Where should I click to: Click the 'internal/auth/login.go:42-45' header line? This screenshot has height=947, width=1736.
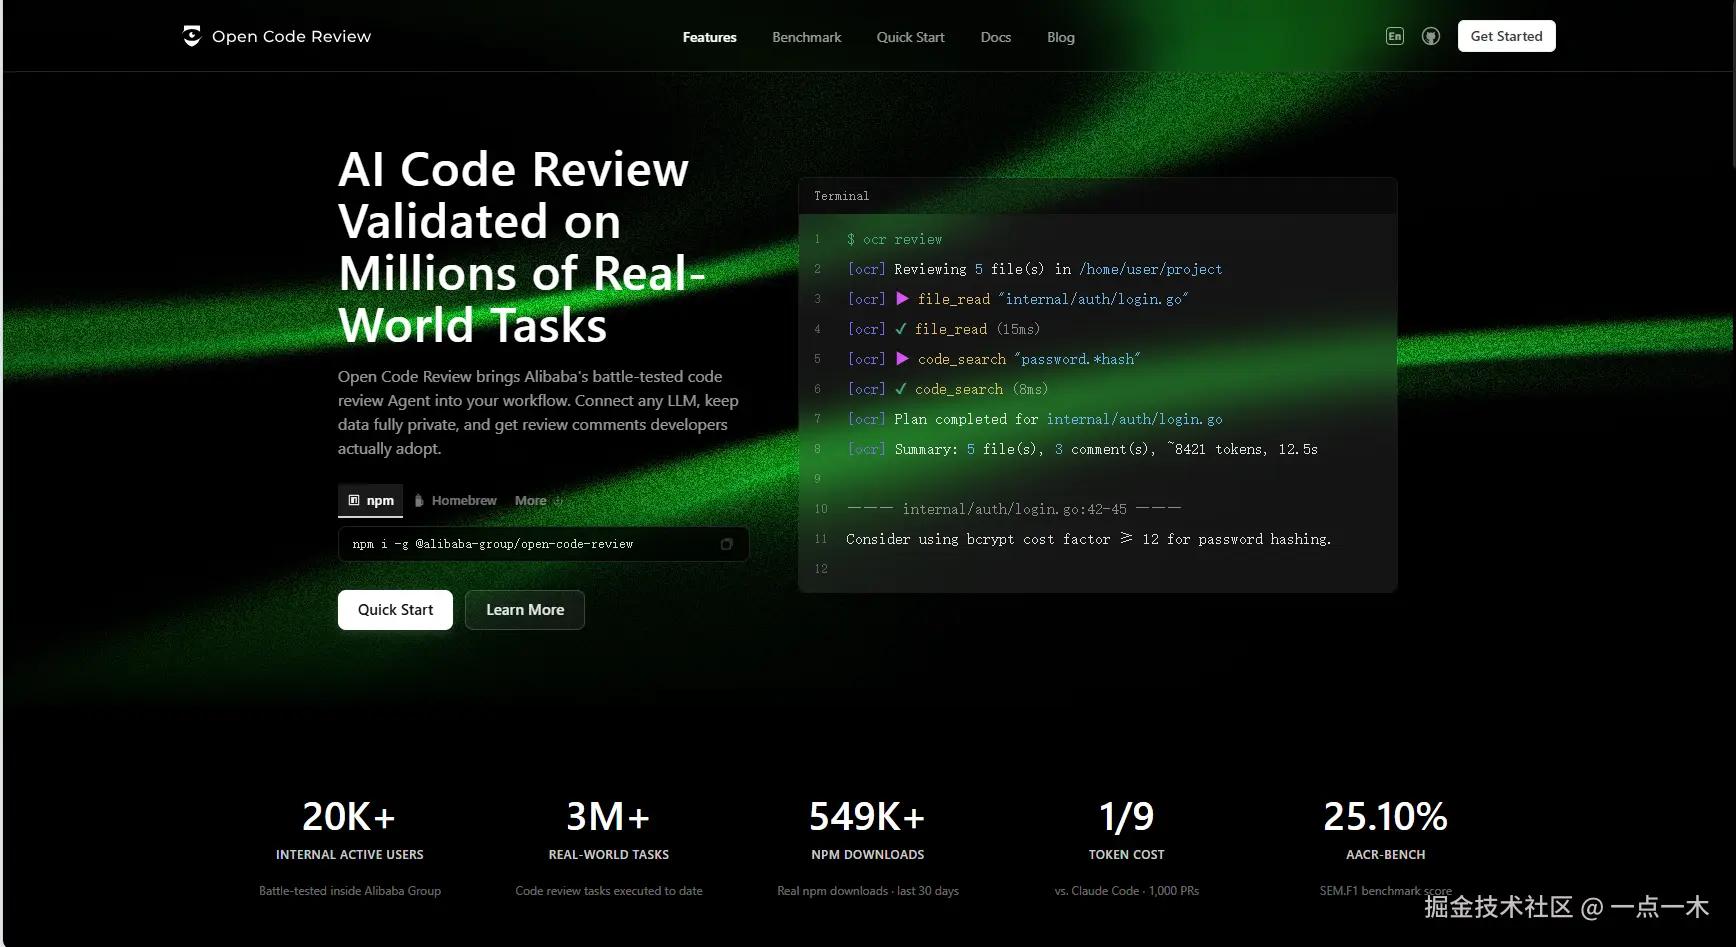(1014, 509)
